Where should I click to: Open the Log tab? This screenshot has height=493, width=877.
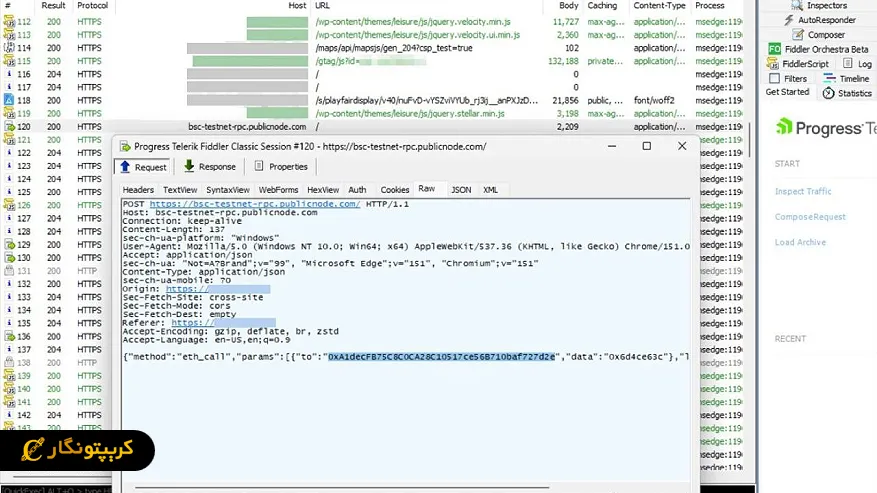click(x=857, y=64)
